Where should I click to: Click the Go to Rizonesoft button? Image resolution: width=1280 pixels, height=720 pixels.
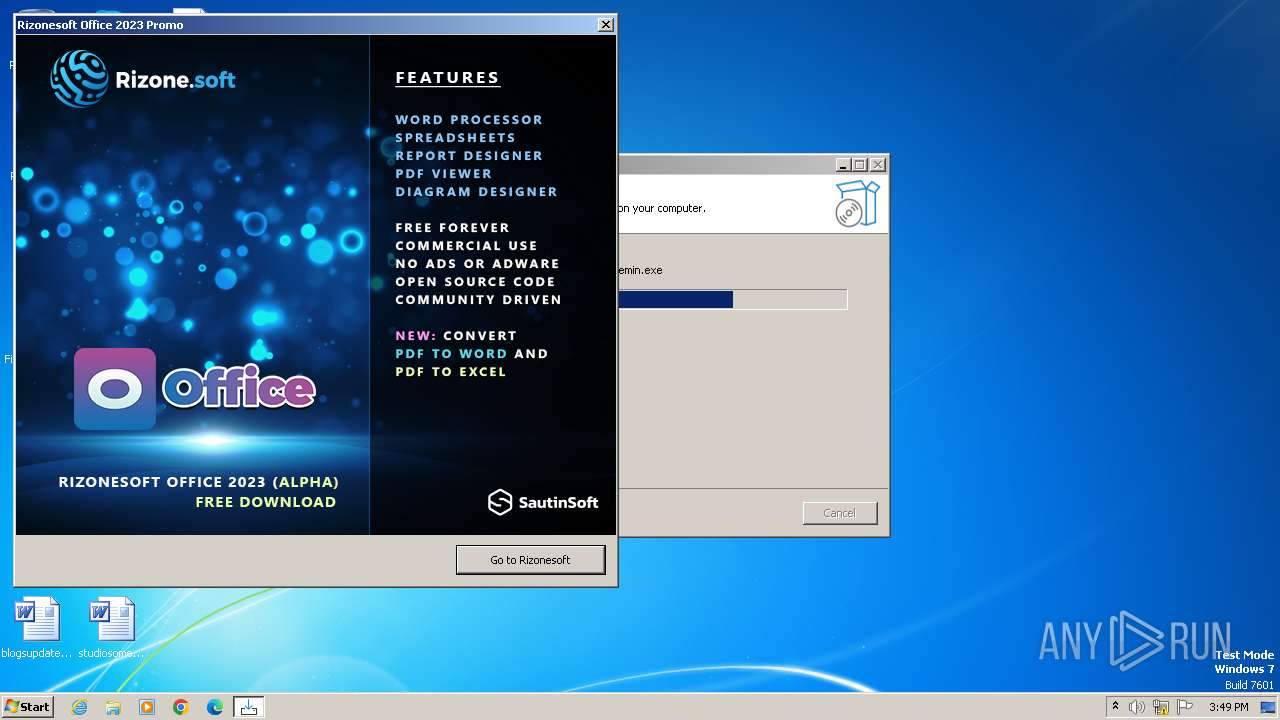pos(530,560)
